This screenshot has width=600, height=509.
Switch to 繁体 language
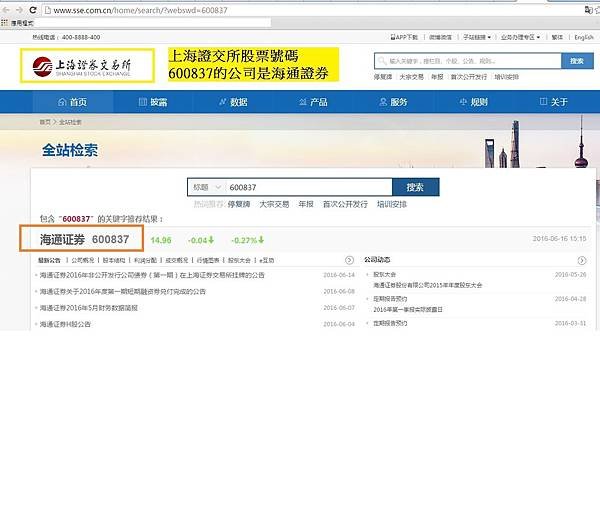(557, 37)
